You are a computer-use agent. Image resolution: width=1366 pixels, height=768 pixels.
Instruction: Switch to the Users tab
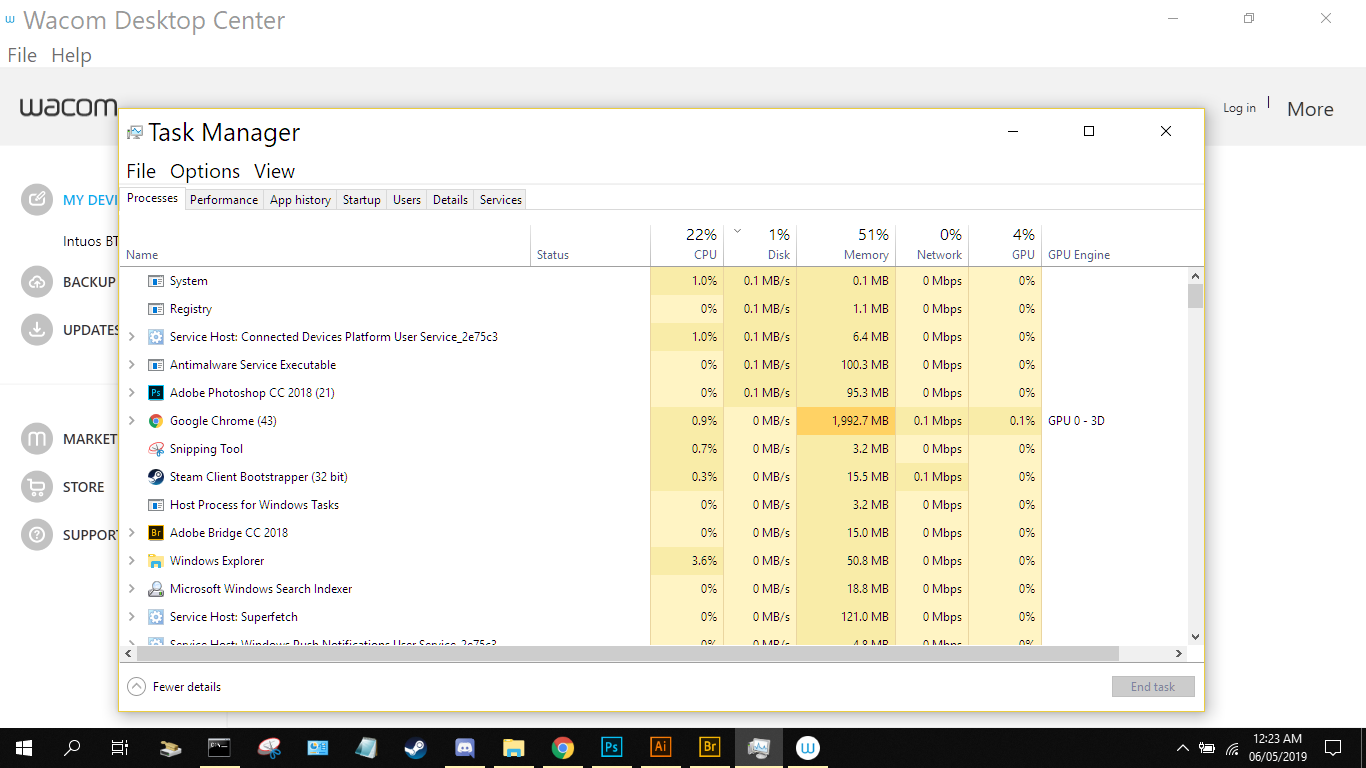(x=407, y=200)
